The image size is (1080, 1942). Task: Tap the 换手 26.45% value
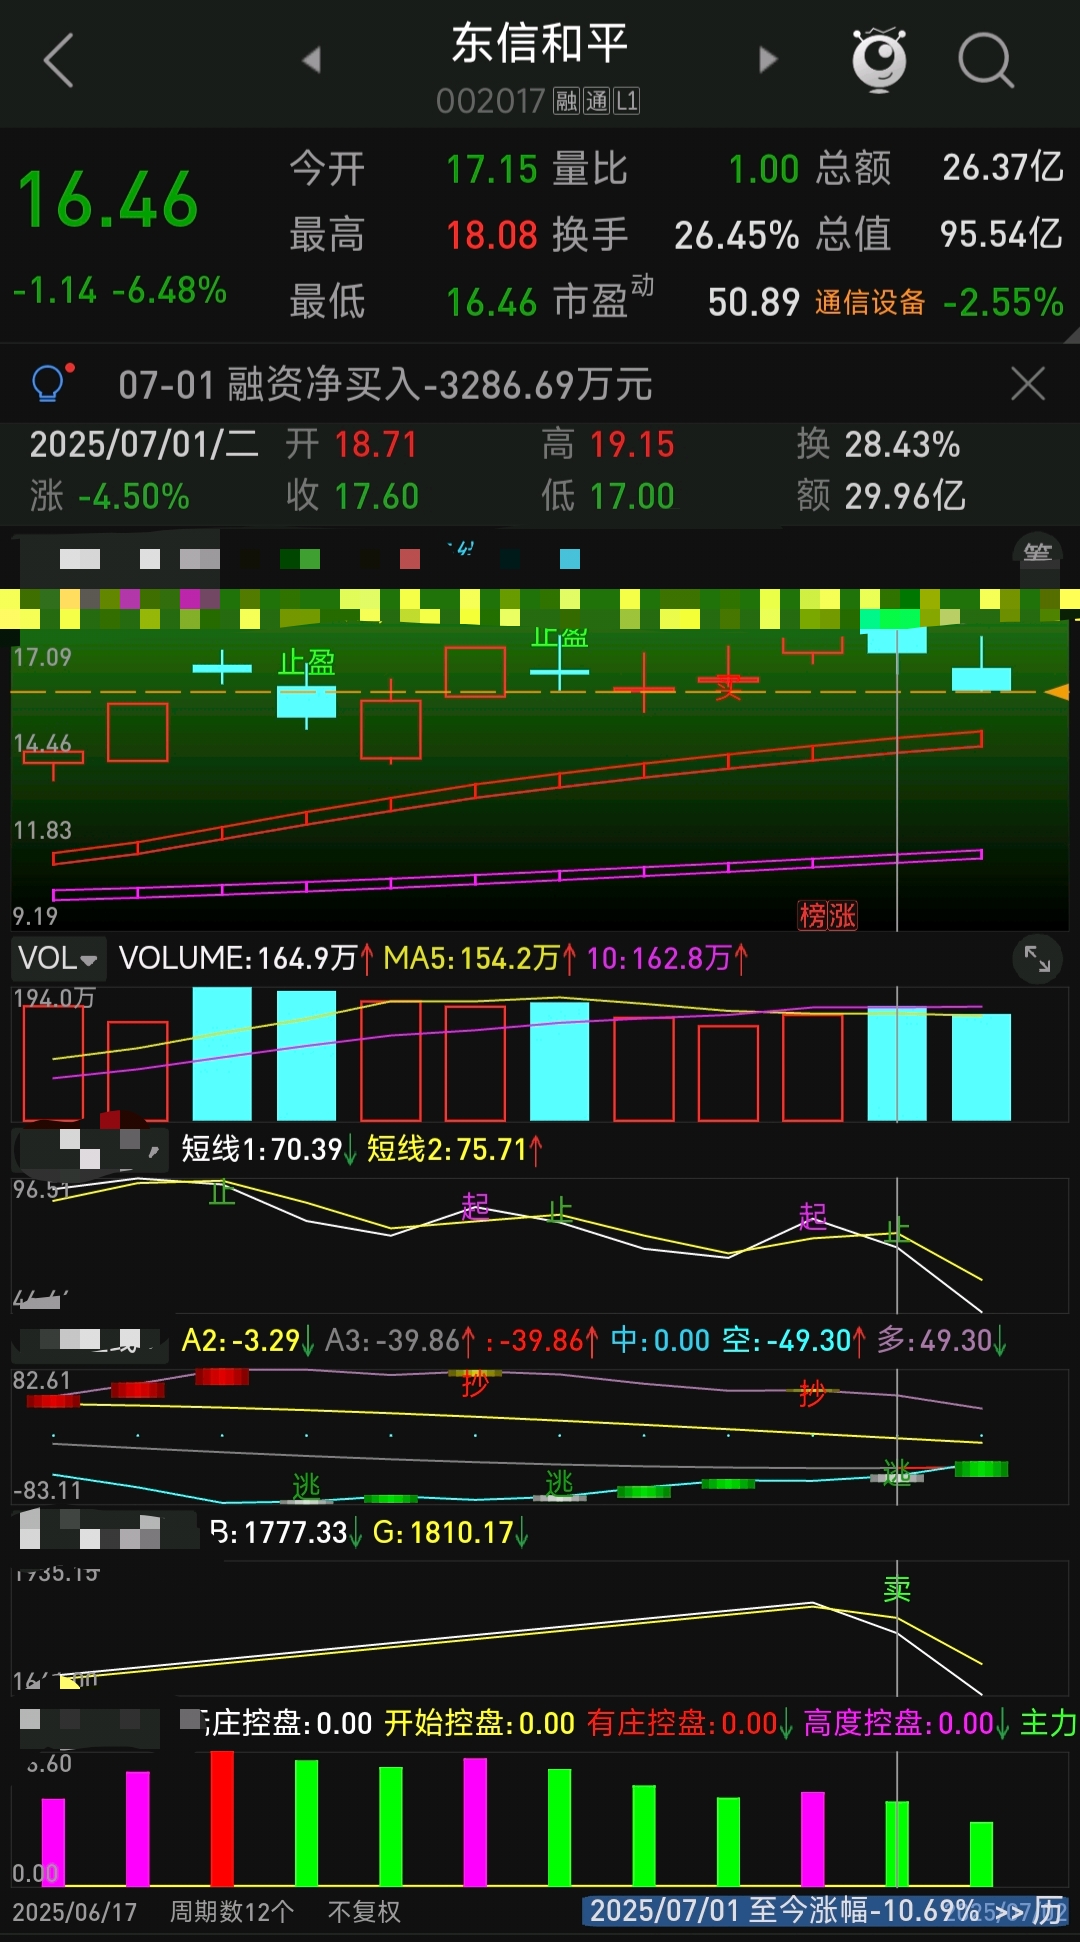tap(737, 235)
